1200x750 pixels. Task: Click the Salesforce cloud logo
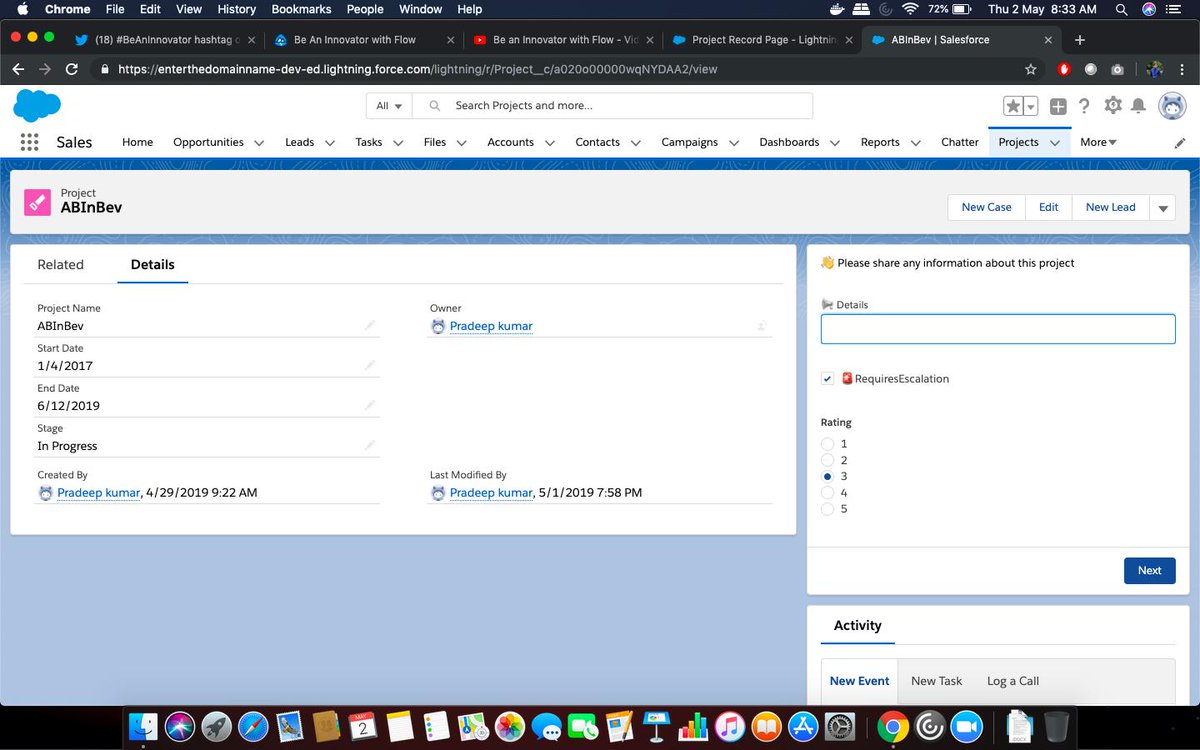coord(37,105)
